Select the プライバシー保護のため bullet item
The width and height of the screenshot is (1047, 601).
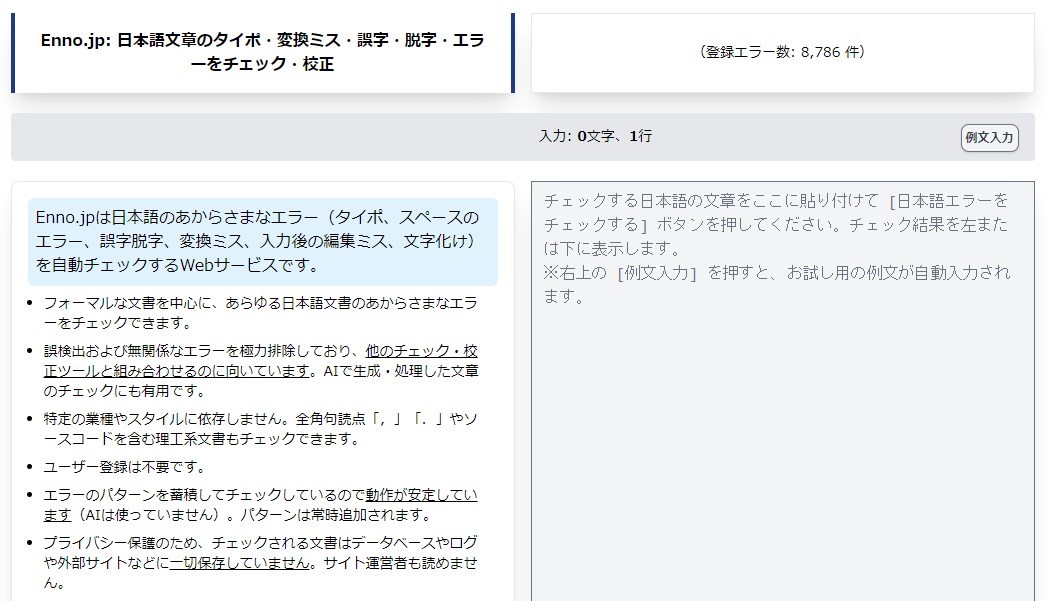(260, 562)
